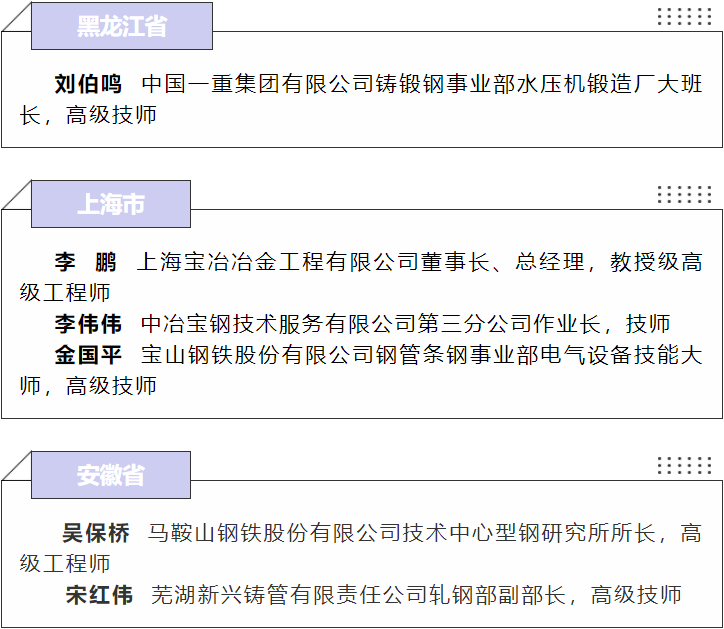Click the name 李伟伟
This screenshot has height=629, width=724.
[88, 324]
